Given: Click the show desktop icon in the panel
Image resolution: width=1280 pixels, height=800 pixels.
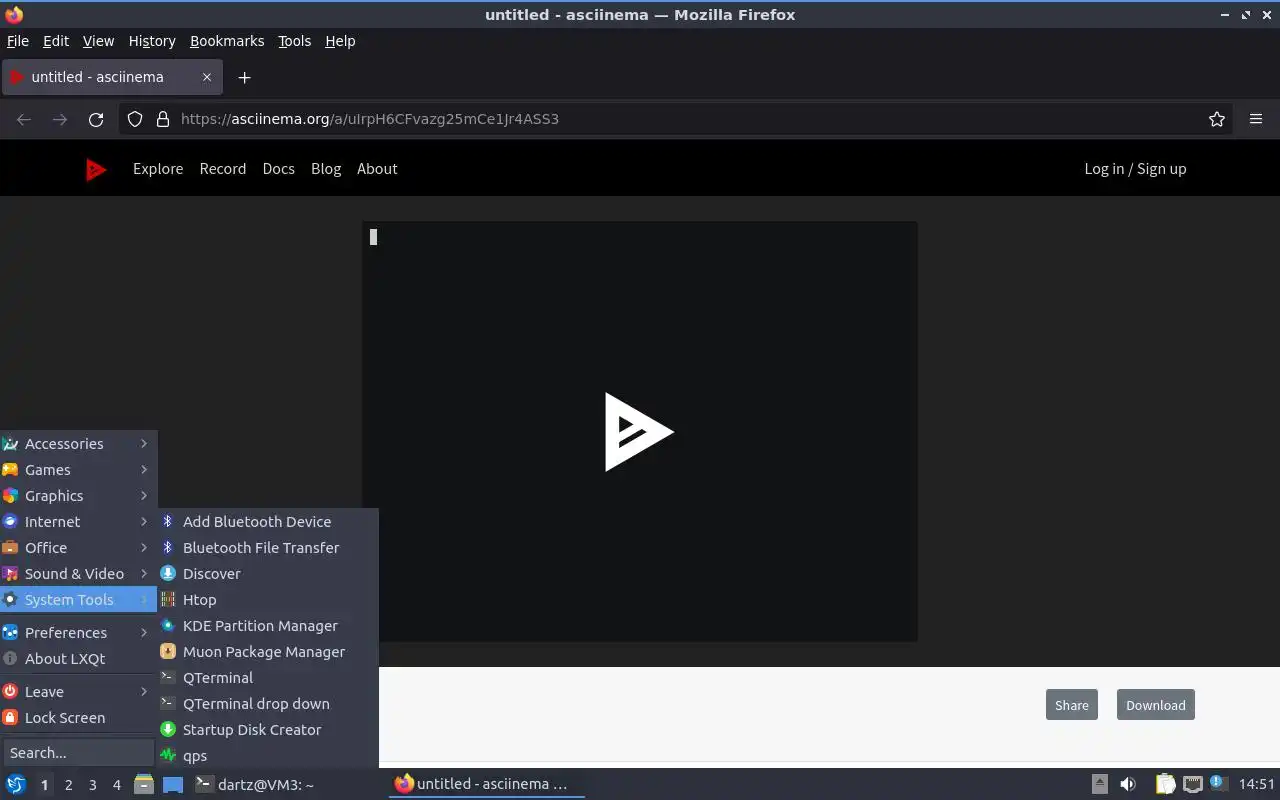Looking at the screenshot, I should coord(173,784).
